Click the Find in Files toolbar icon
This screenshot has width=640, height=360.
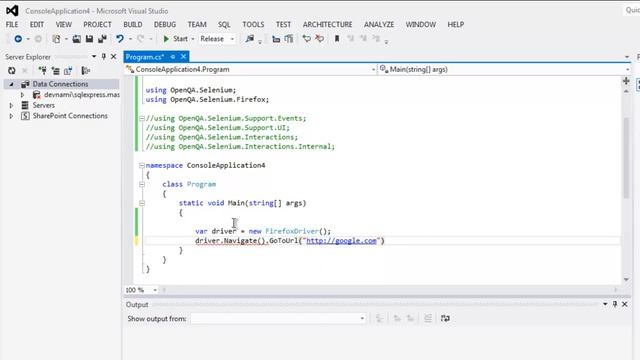coord(249,39)
